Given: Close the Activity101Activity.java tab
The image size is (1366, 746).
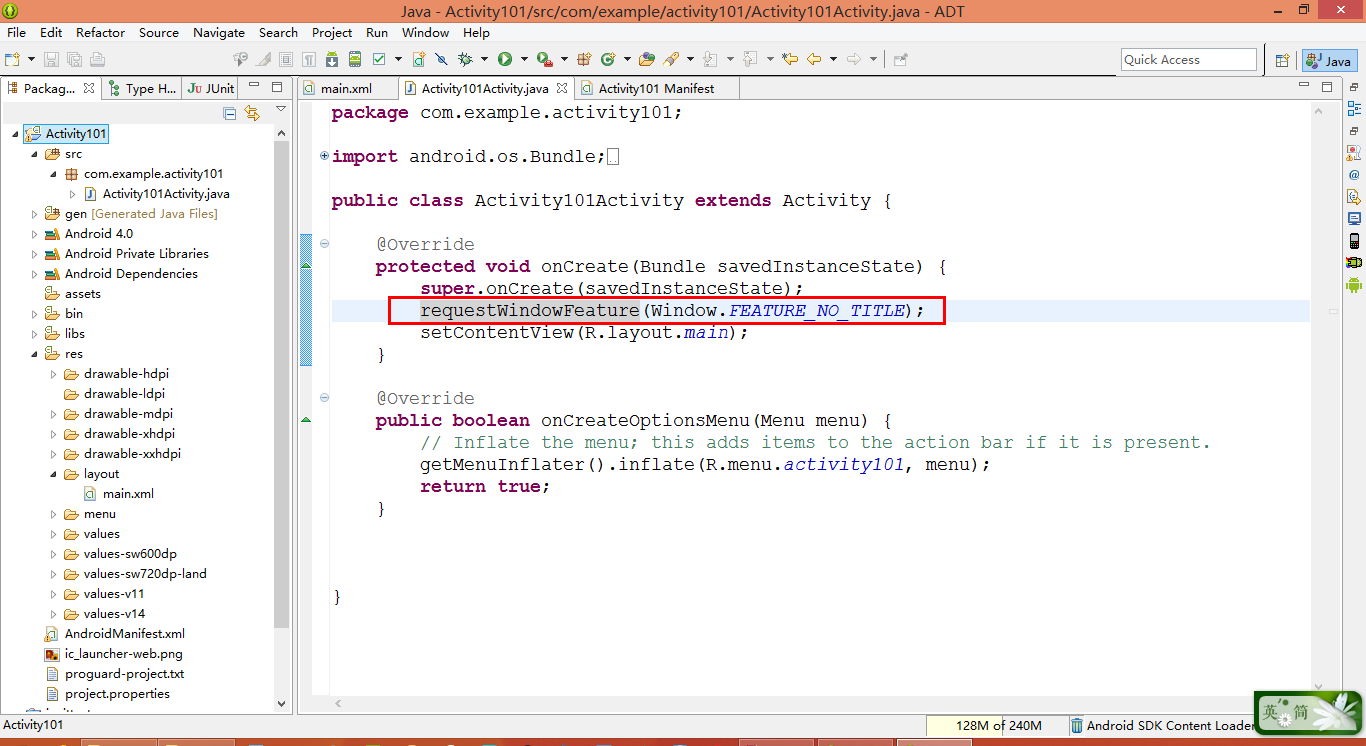Looking at the screenshot, I should coord(562,88).
